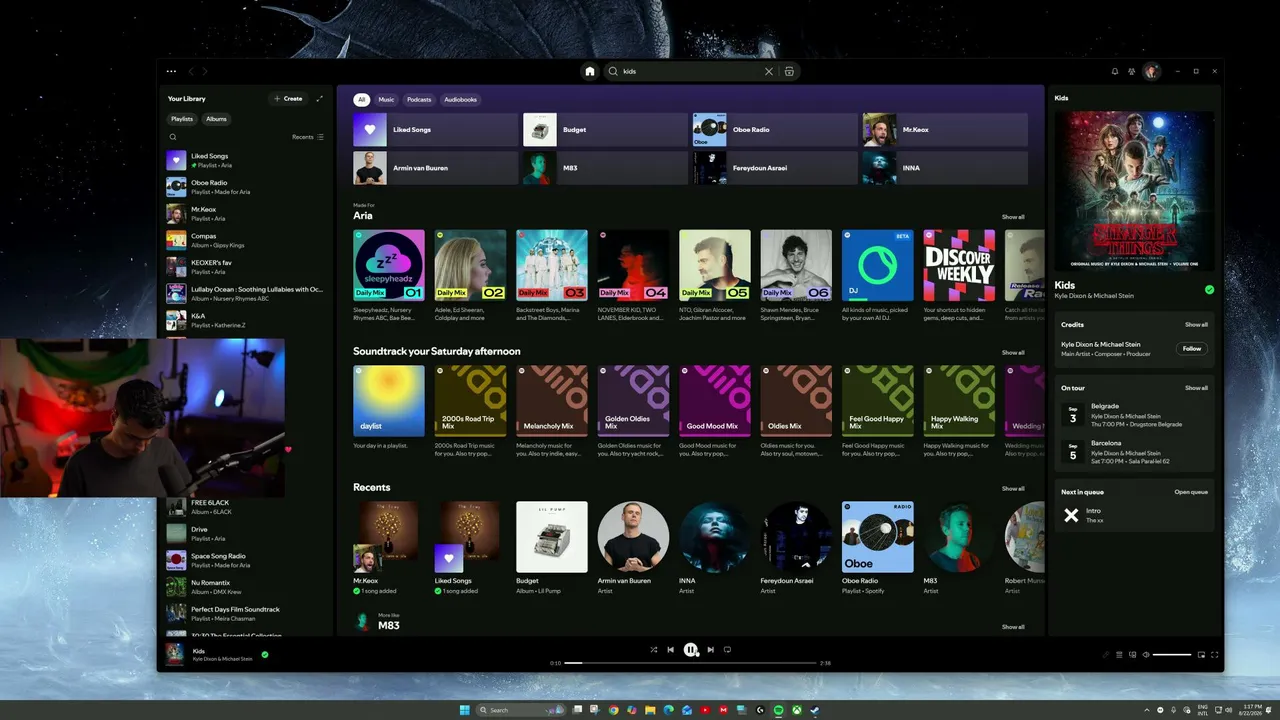Open the user profile avatar menu
Viewport: 1280px width, 720px height.
1152,71
